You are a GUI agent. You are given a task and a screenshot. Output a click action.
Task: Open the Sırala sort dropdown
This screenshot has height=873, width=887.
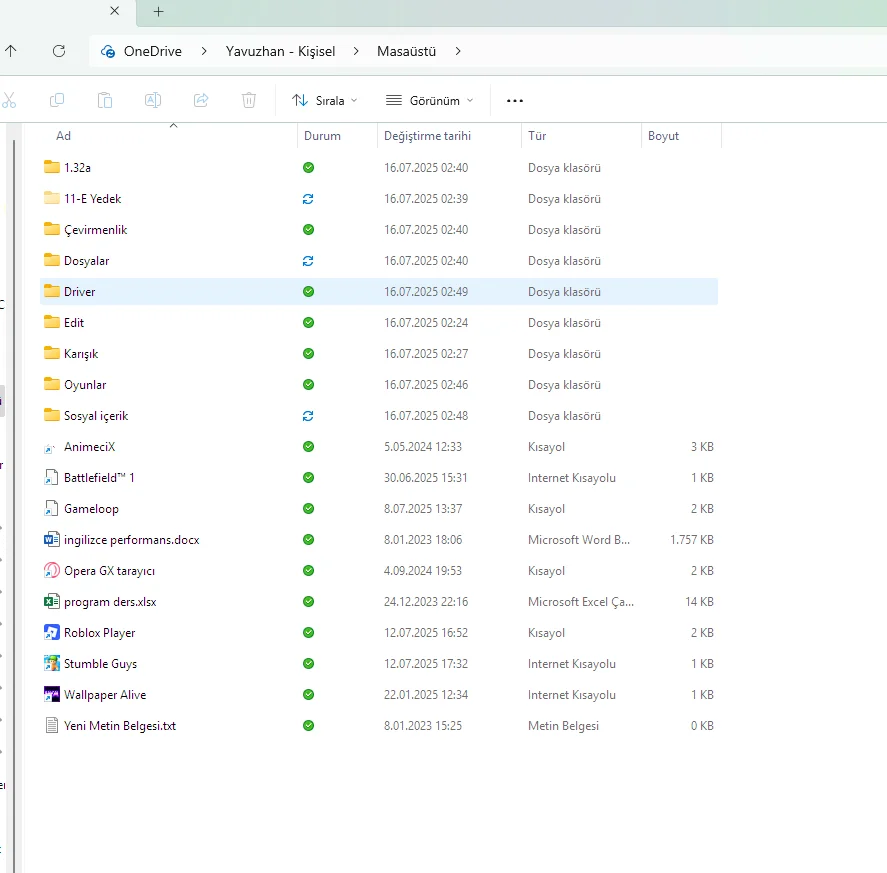click(x=324, y=100)
